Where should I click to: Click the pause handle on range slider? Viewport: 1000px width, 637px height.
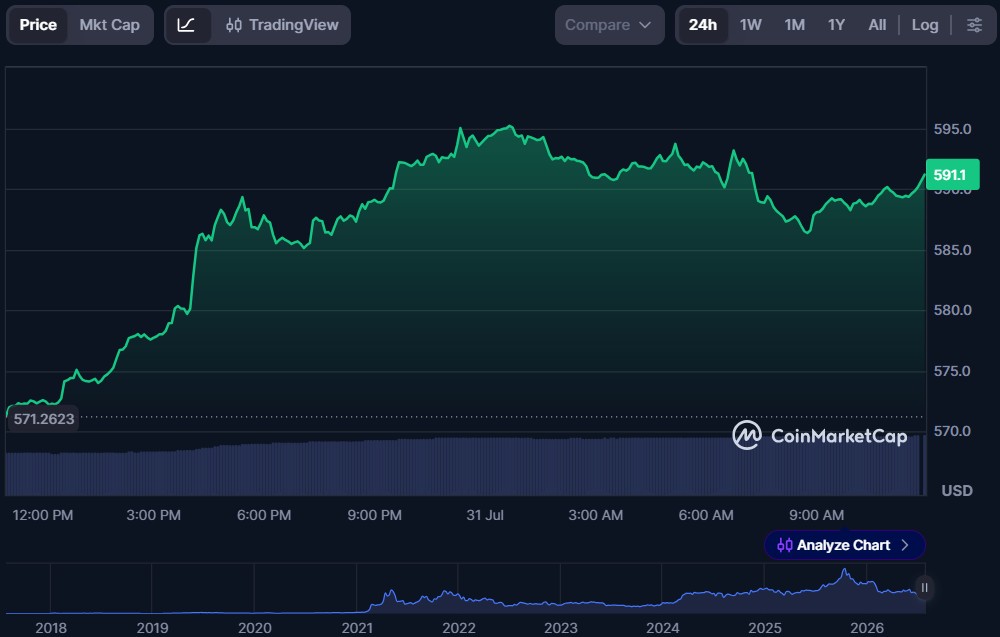[924, 588]
